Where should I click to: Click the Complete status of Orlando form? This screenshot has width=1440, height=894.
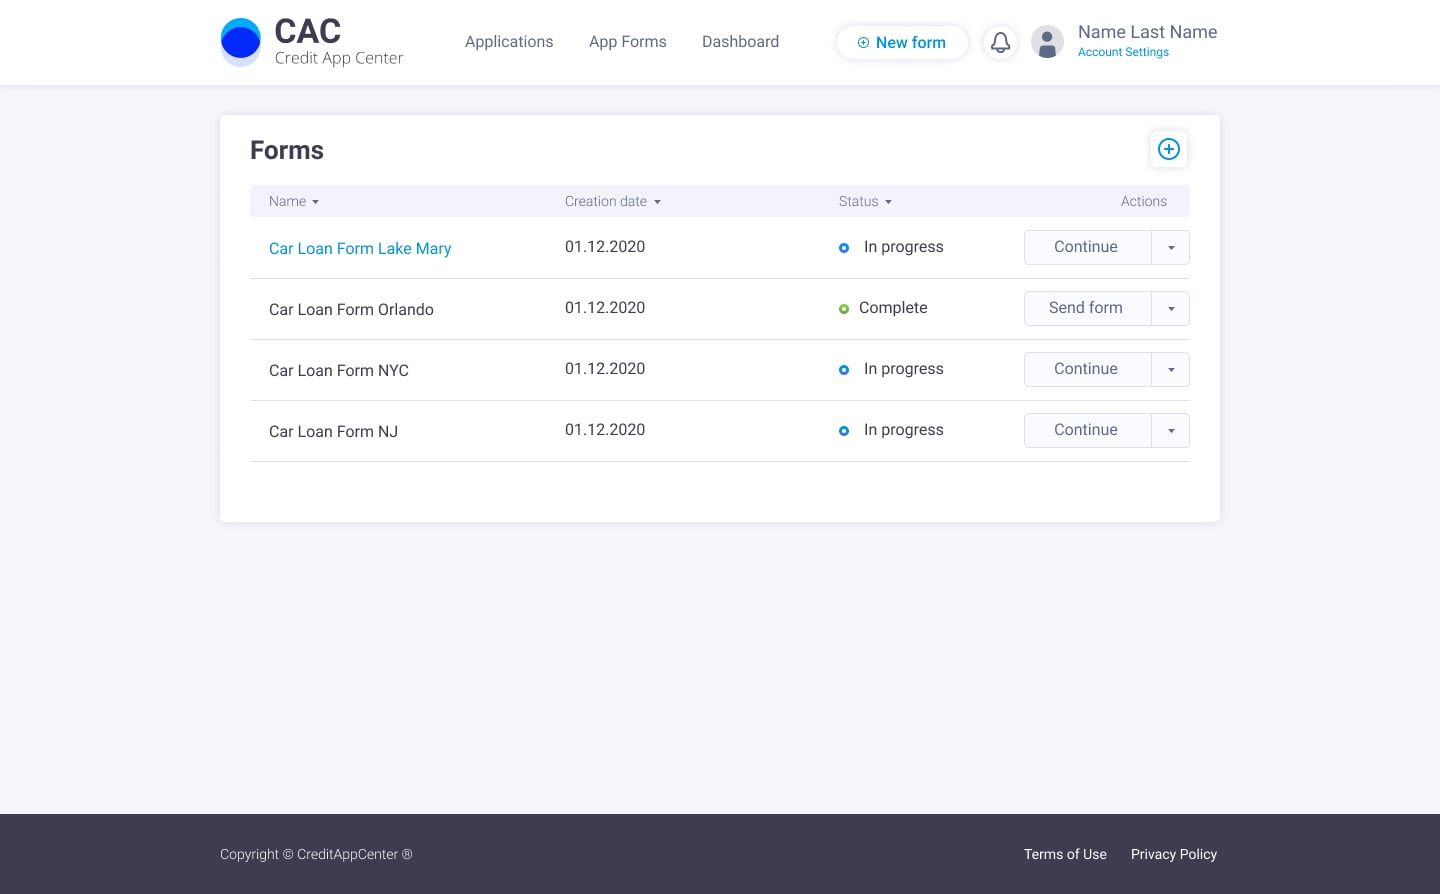883,308
